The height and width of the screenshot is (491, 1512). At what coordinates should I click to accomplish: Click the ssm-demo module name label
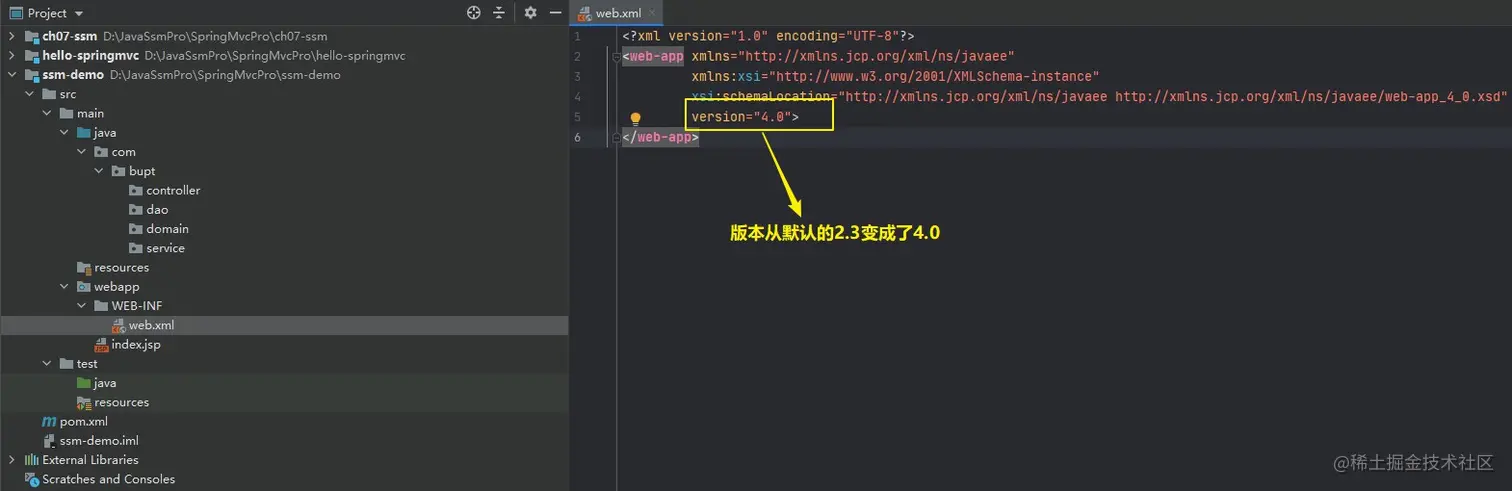(73, 75)
